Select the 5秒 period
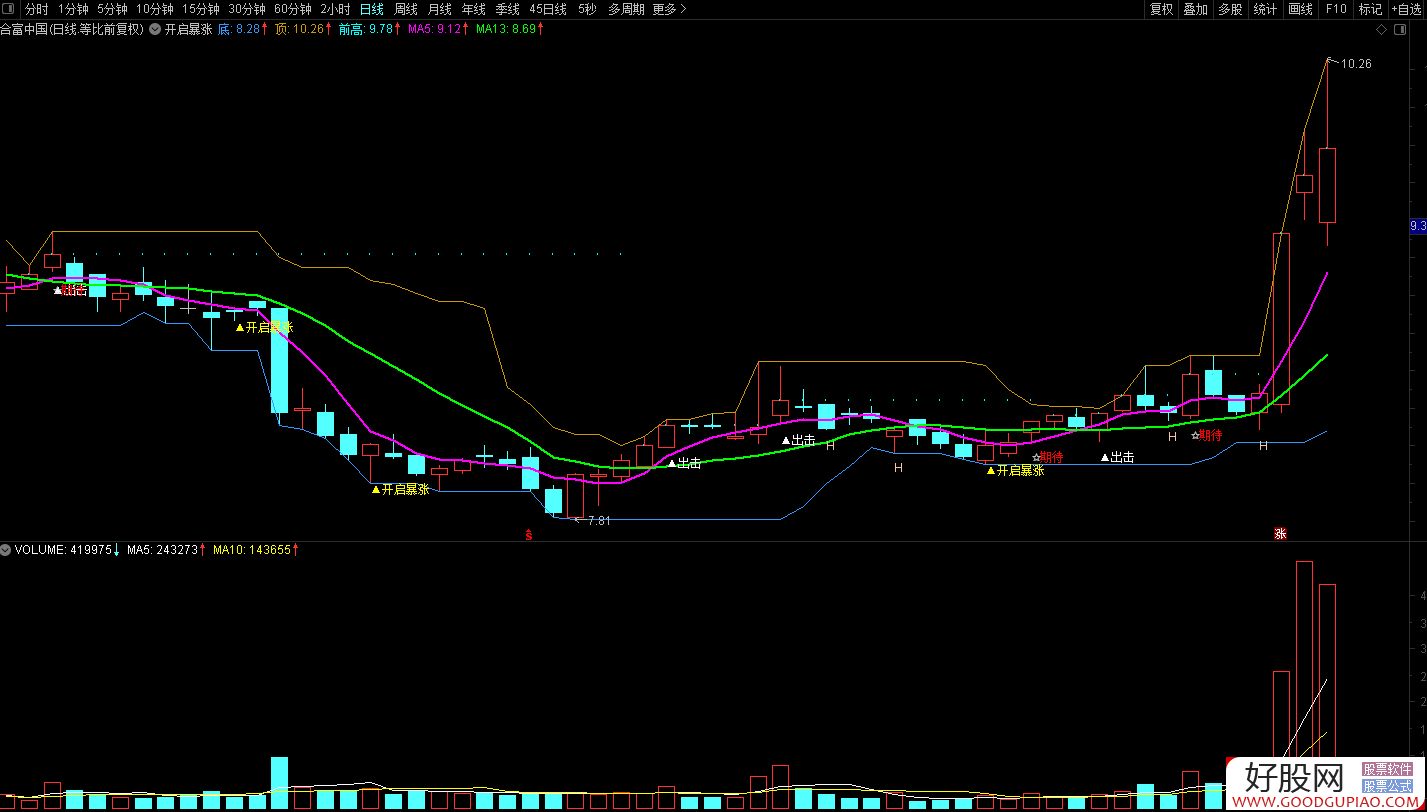Screen dimensions: 1427x812 tap(587, 9)
